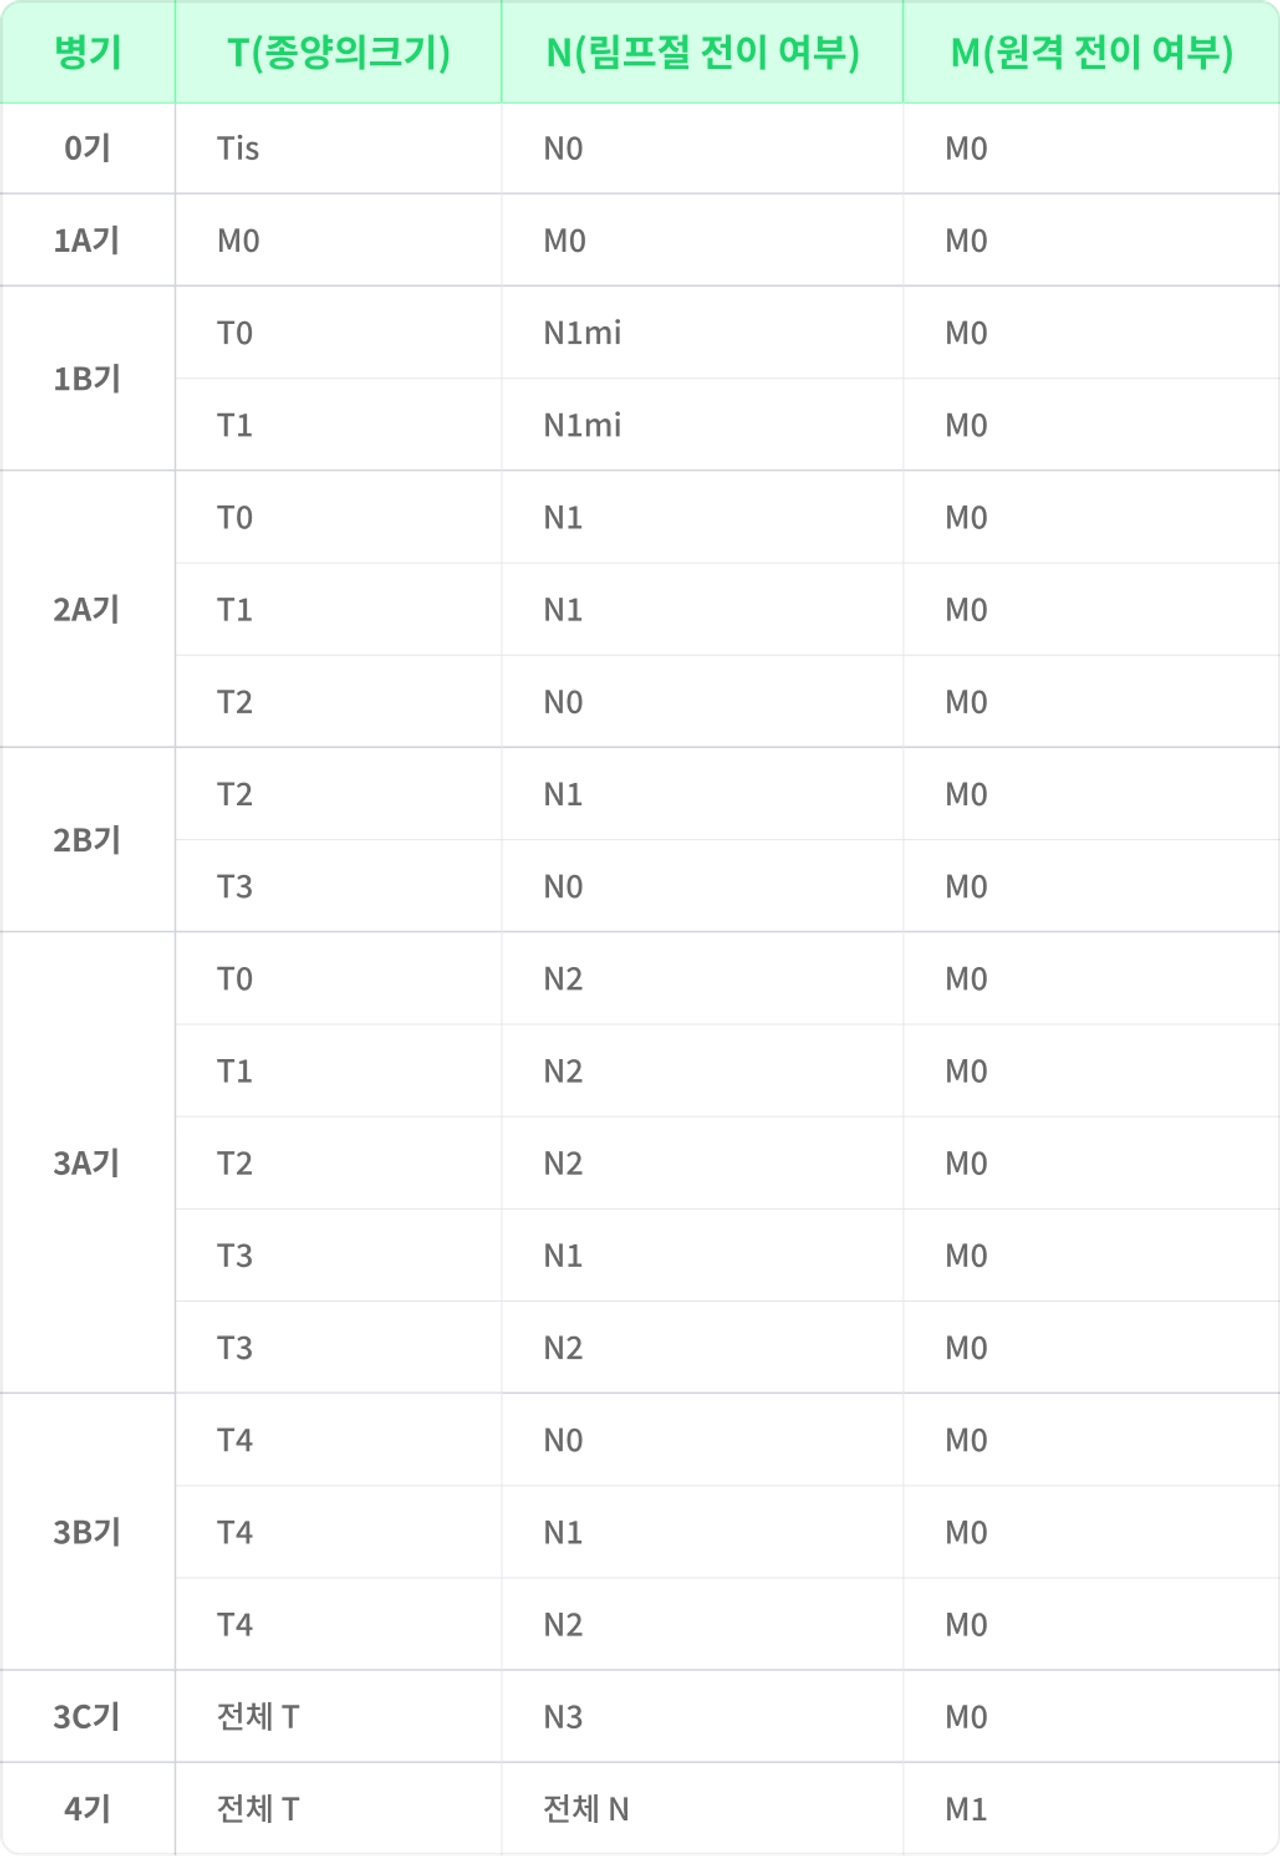
Task: Select the N0 cell in 0기 row
Action: click(563, 148)
